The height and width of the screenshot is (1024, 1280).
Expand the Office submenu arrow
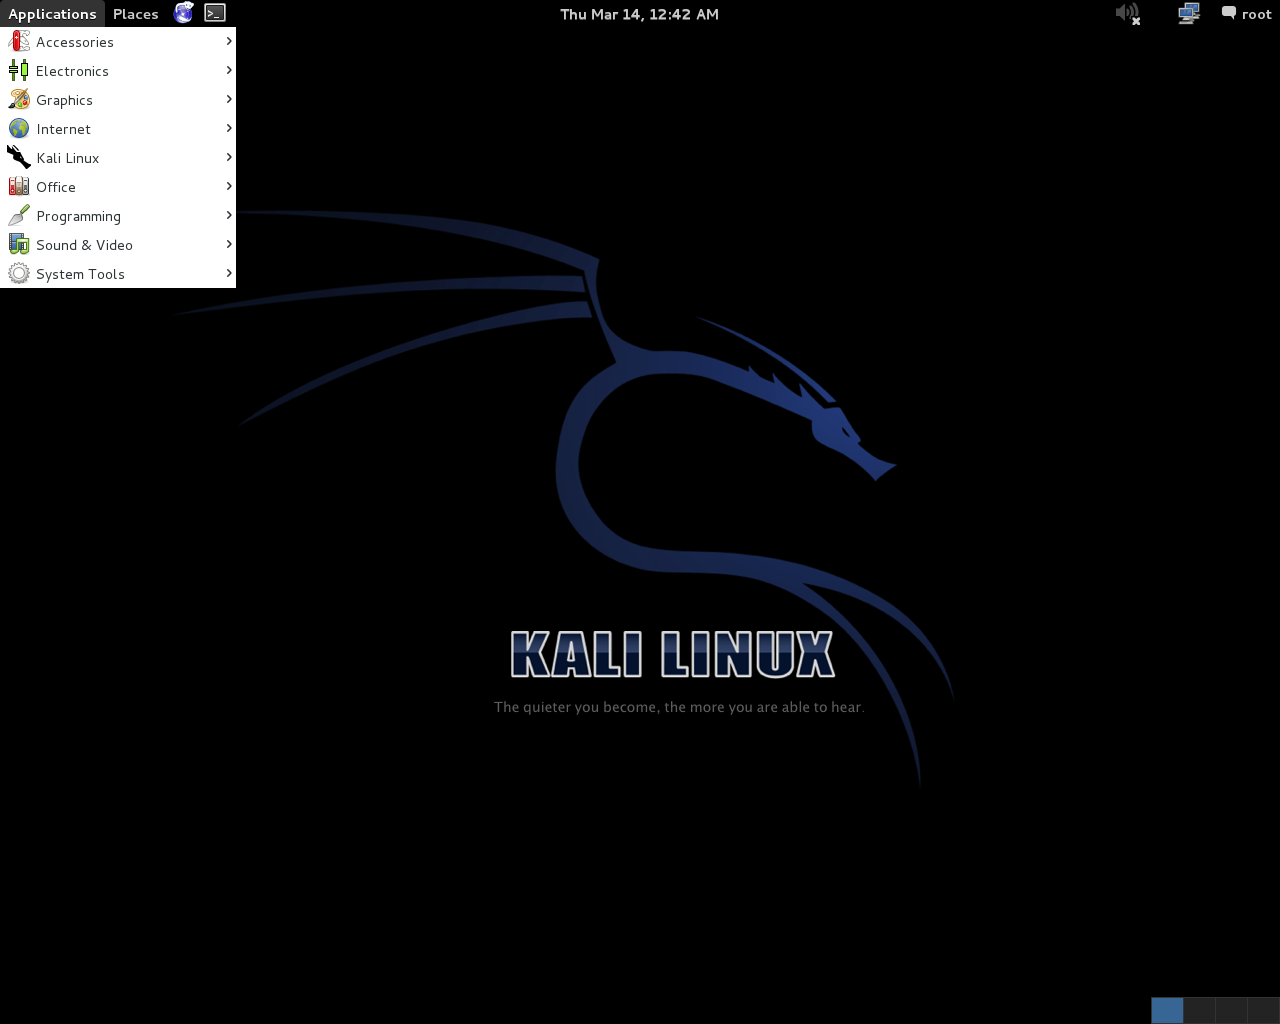(229, 186)
